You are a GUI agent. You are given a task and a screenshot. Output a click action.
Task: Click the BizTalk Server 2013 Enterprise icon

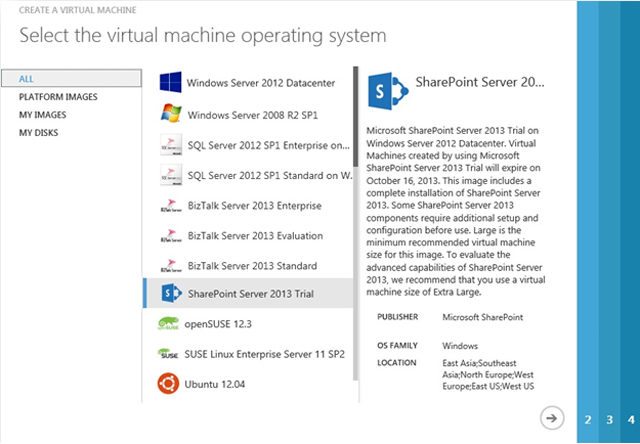[x=171, y=205]
